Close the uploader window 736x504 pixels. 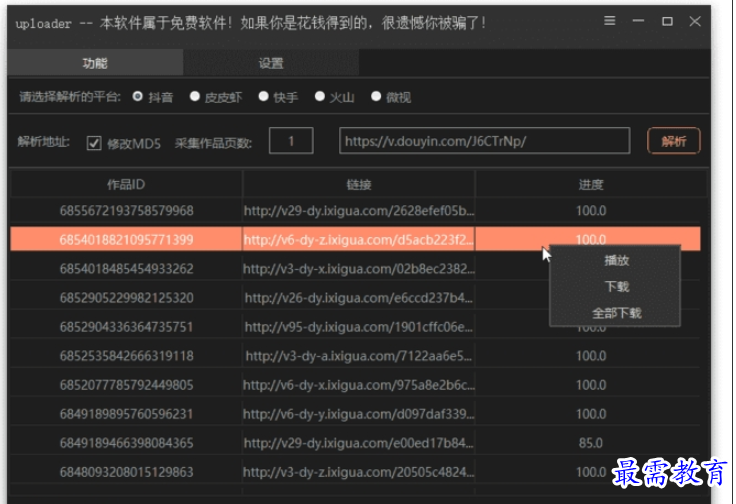695,21
